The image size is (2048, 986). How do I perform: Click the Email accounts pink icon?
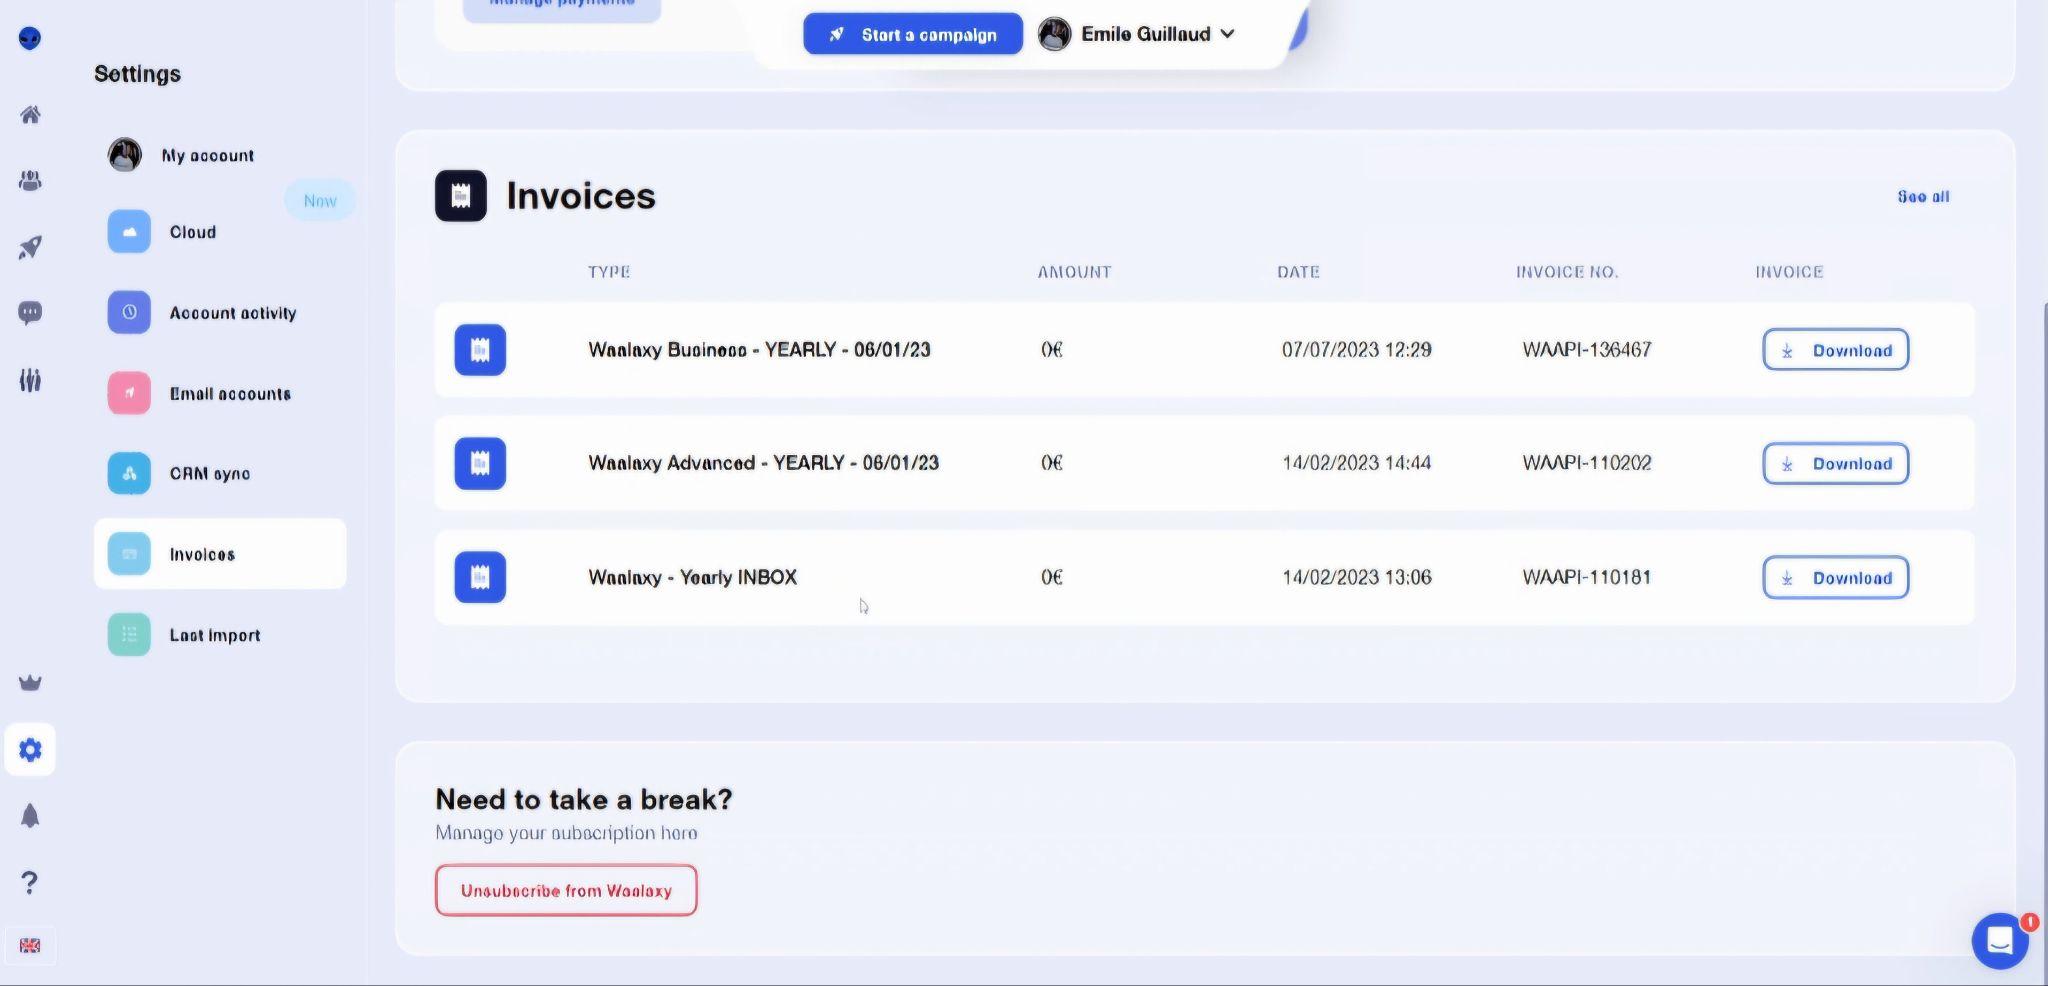(x=129, y=393)
